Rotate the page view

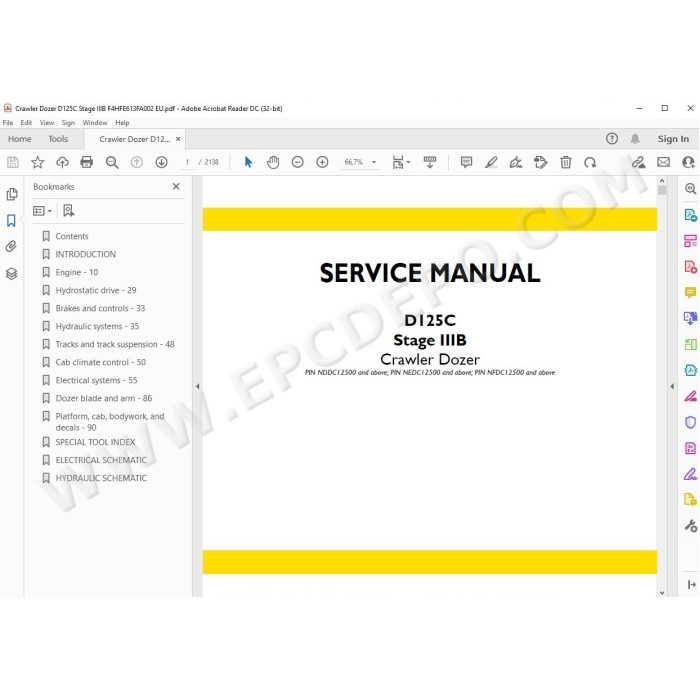tap(590, 162)
